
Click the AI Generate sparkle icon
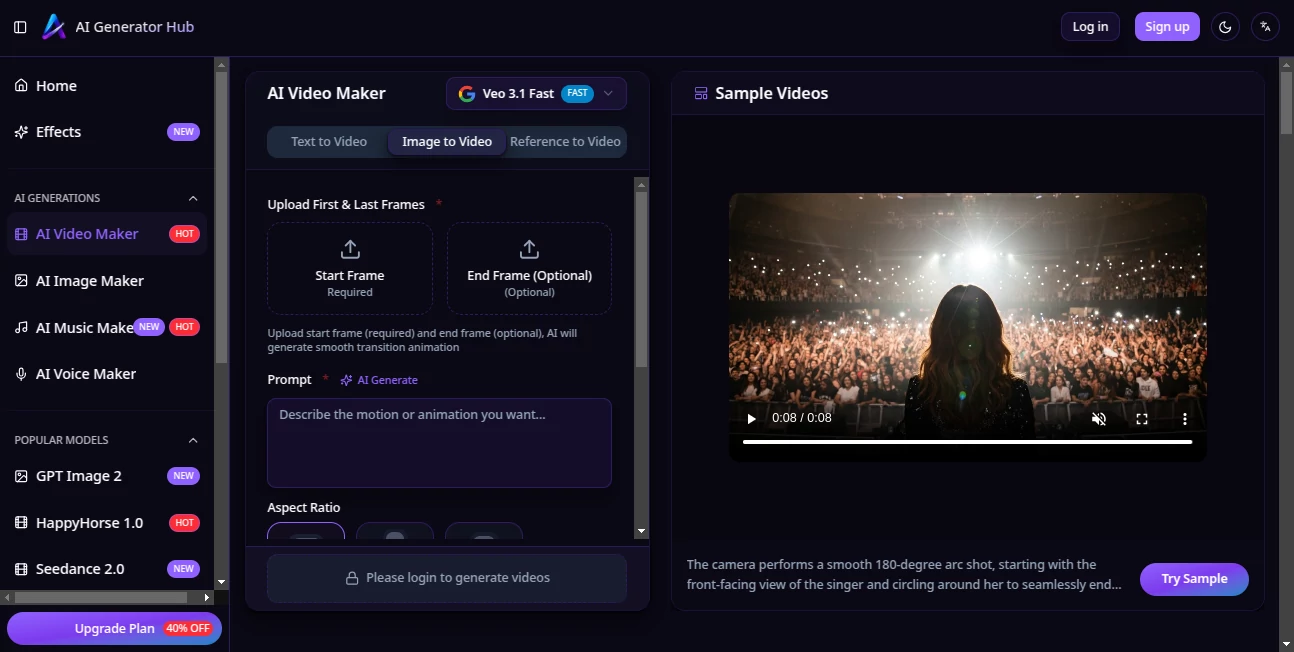click(346, 380)
